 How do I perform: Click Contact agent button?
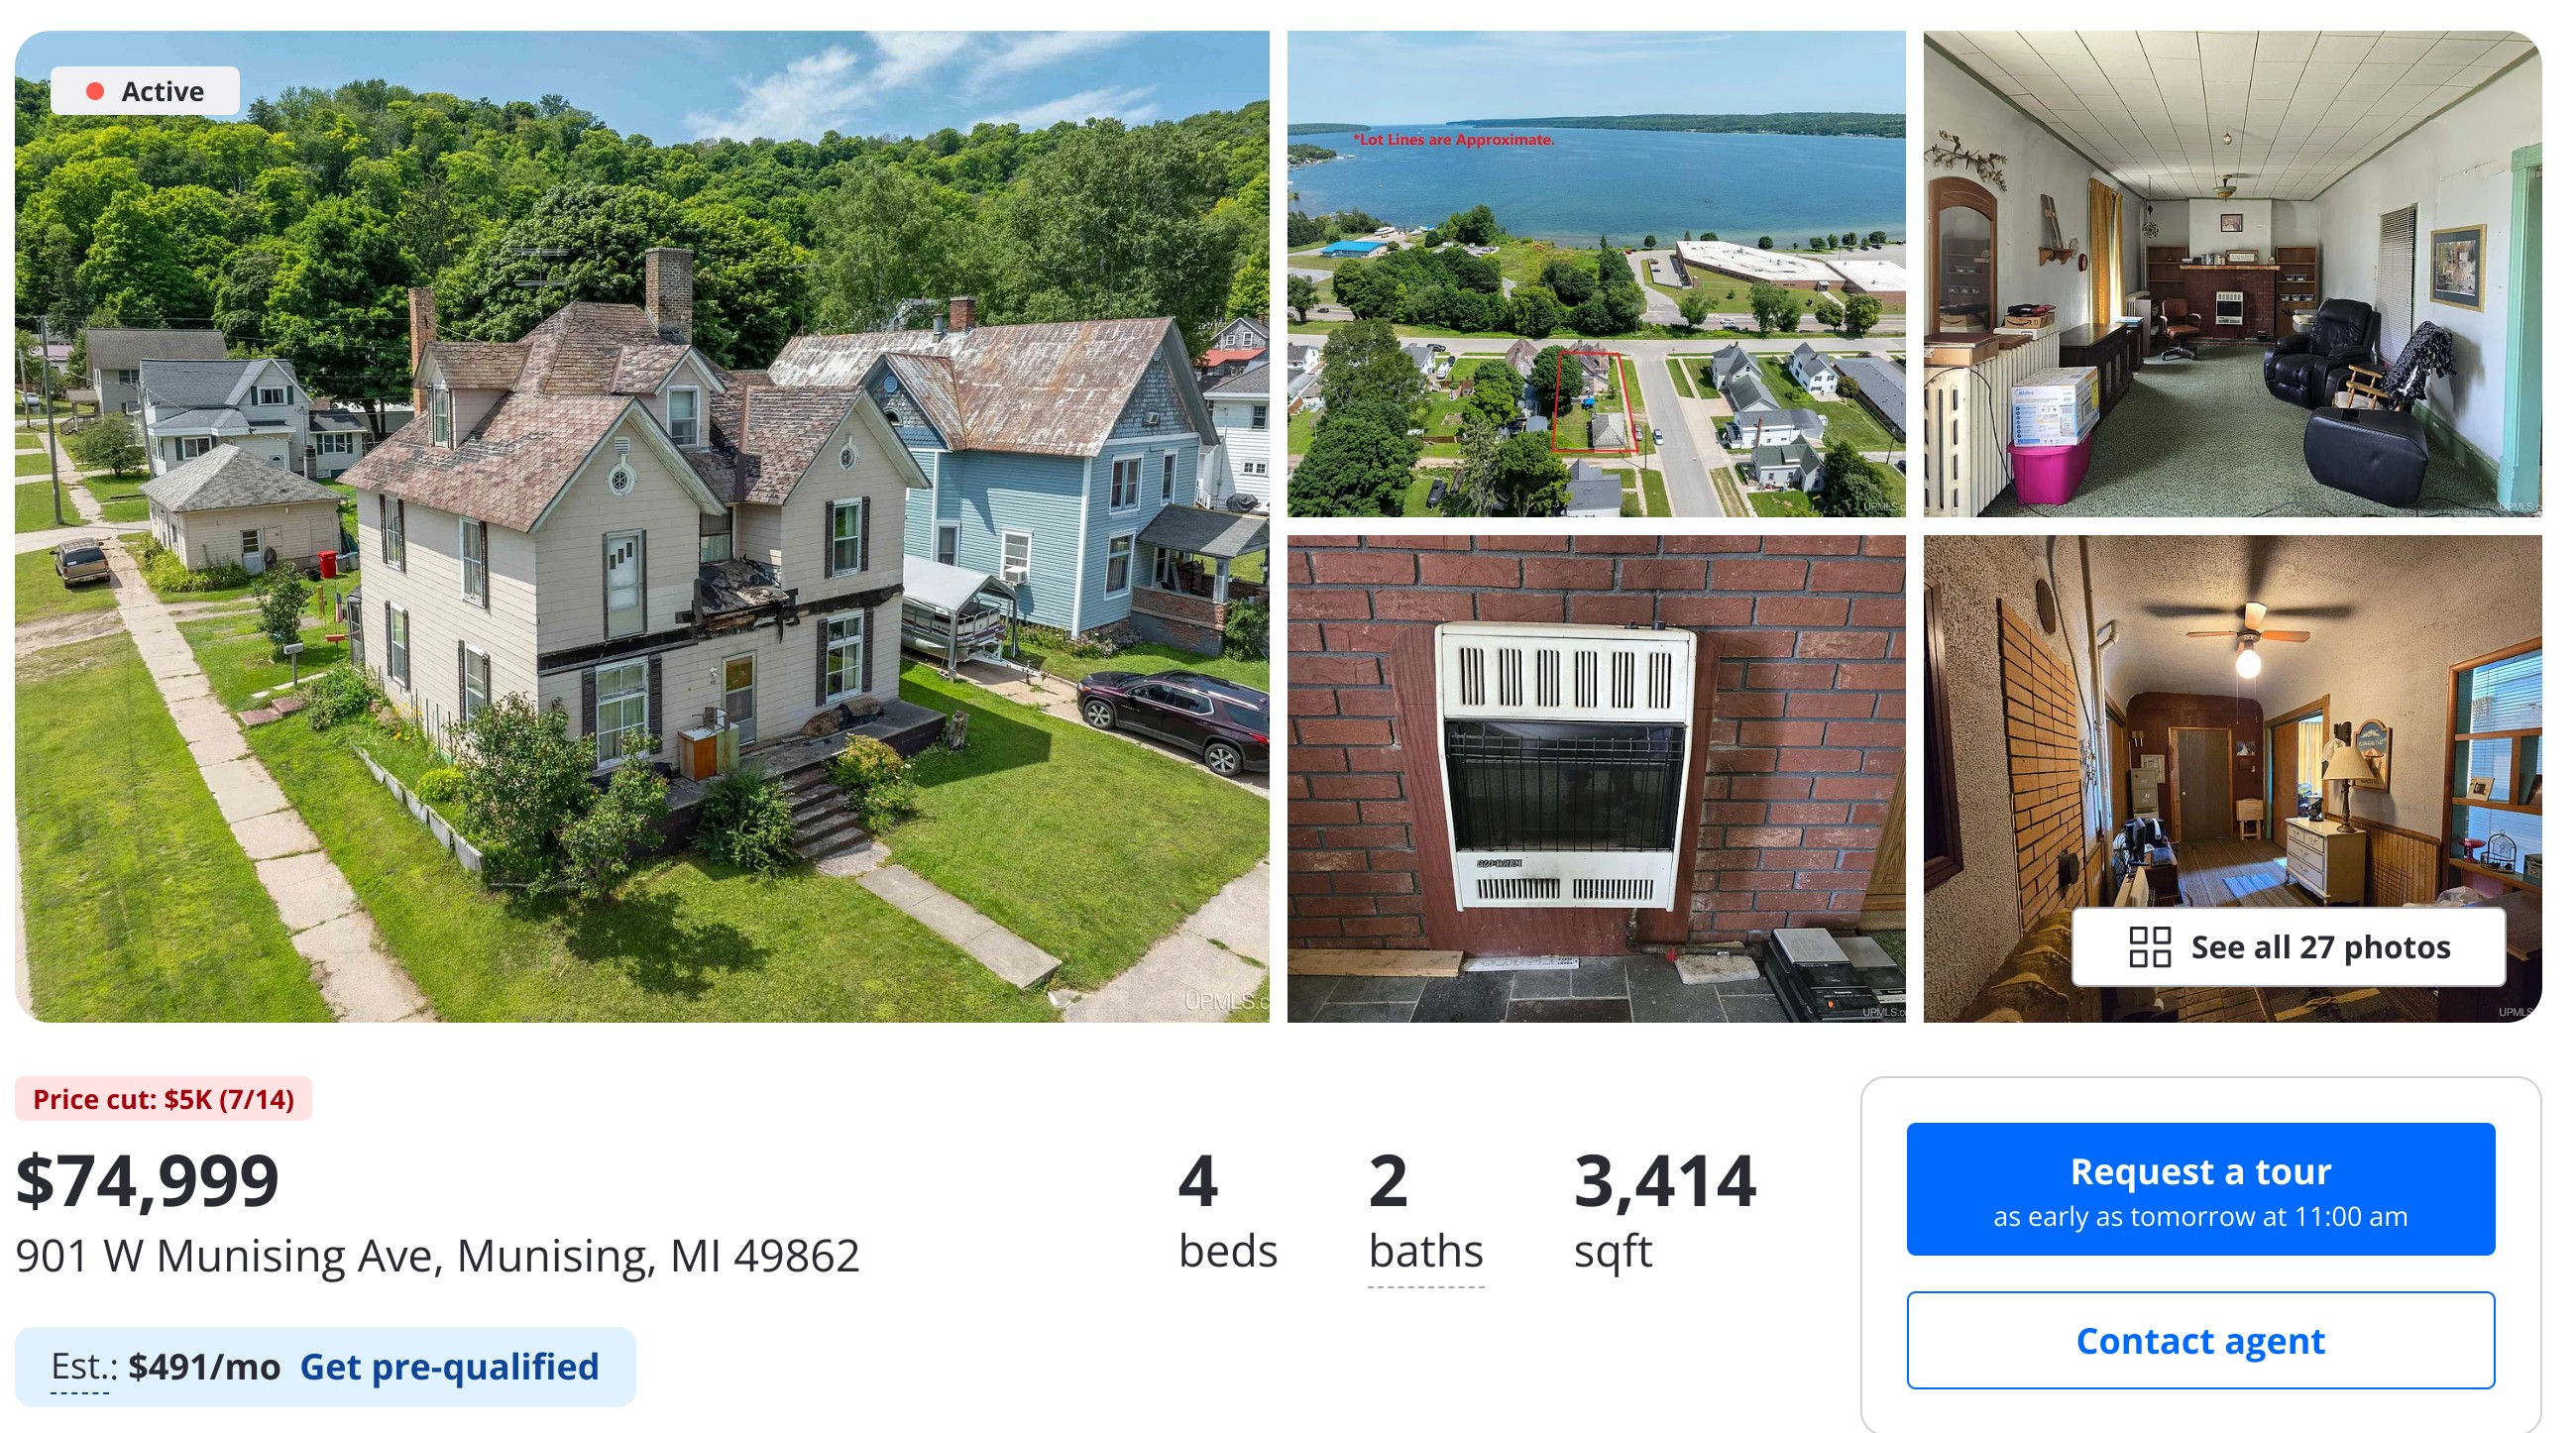[x=2200, y=1339]
